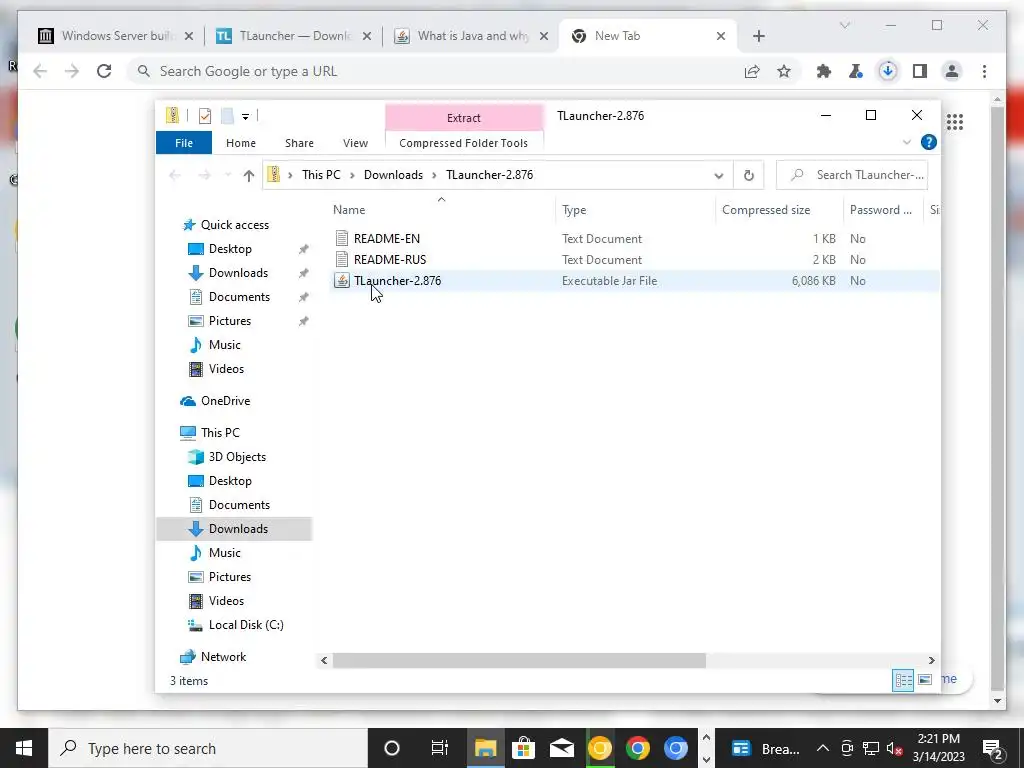Open 3D Objects under This PC
This screenshot has width=1024, height=768.
(x=236, y=457)
